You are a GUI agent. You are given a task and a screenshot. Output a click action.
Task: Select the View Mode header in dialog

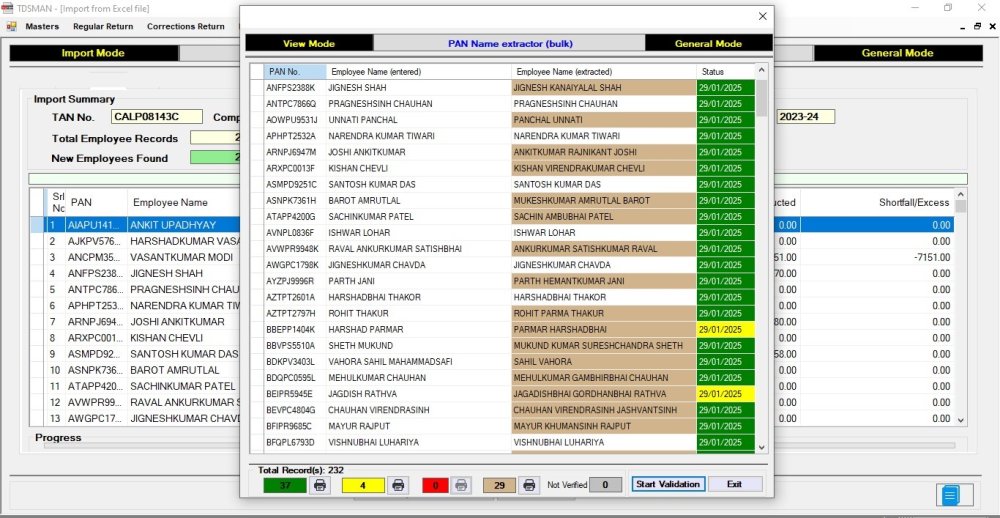click(x=309, y=43)
